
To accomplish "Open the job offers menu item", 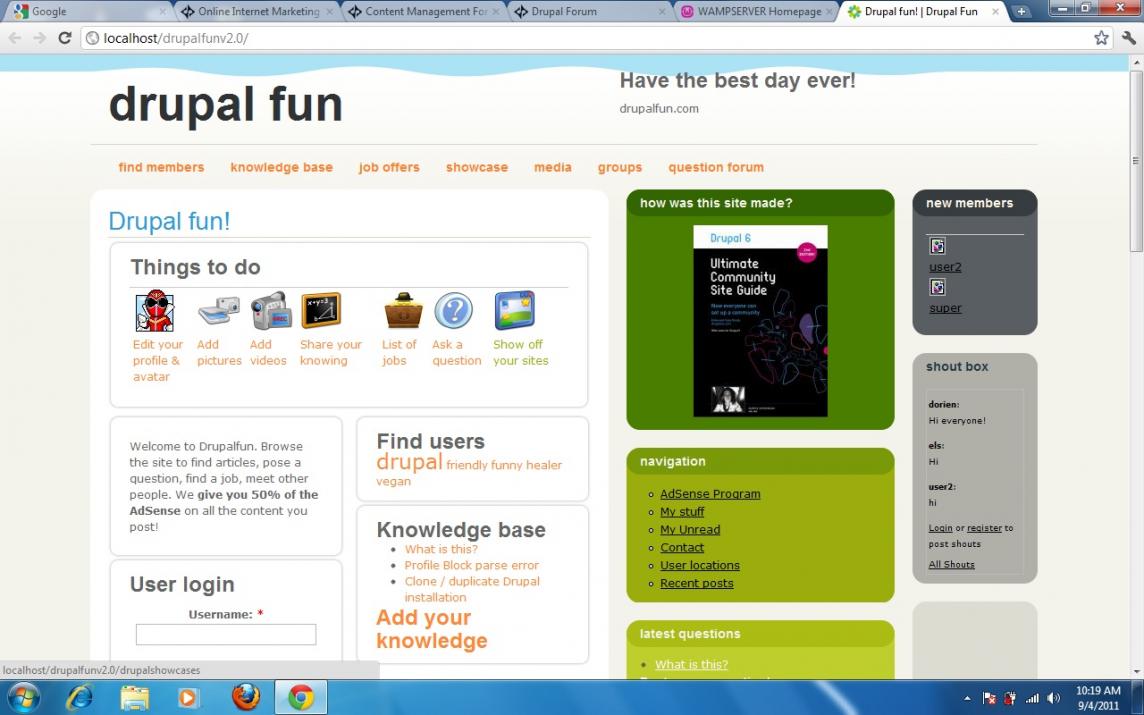I will pyautogui.click(x=389, y=167).
